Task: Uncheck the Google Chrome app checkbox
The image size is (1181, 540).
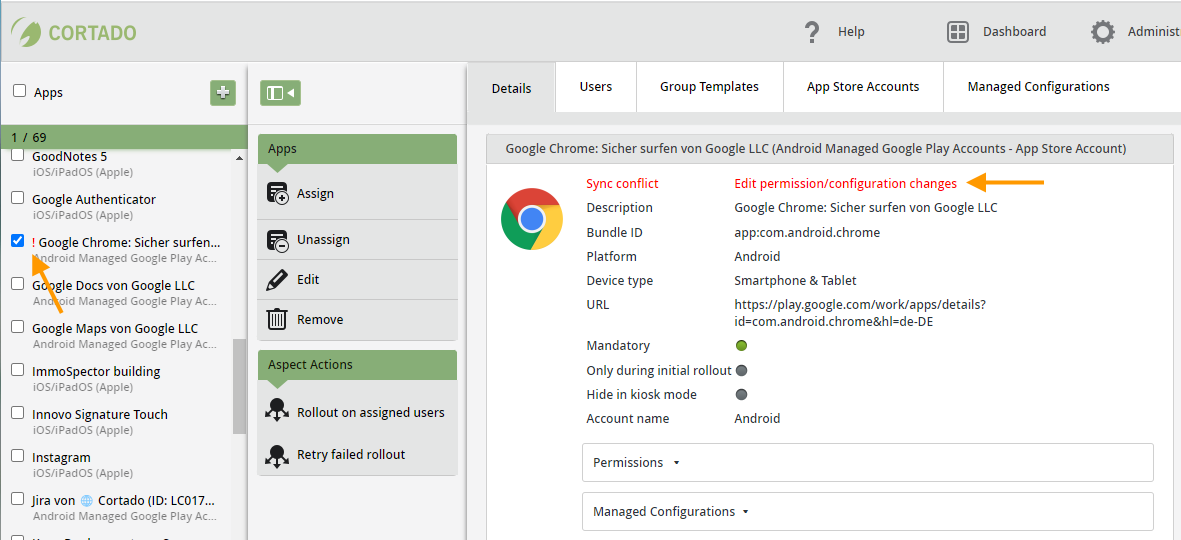Action: 18,241
